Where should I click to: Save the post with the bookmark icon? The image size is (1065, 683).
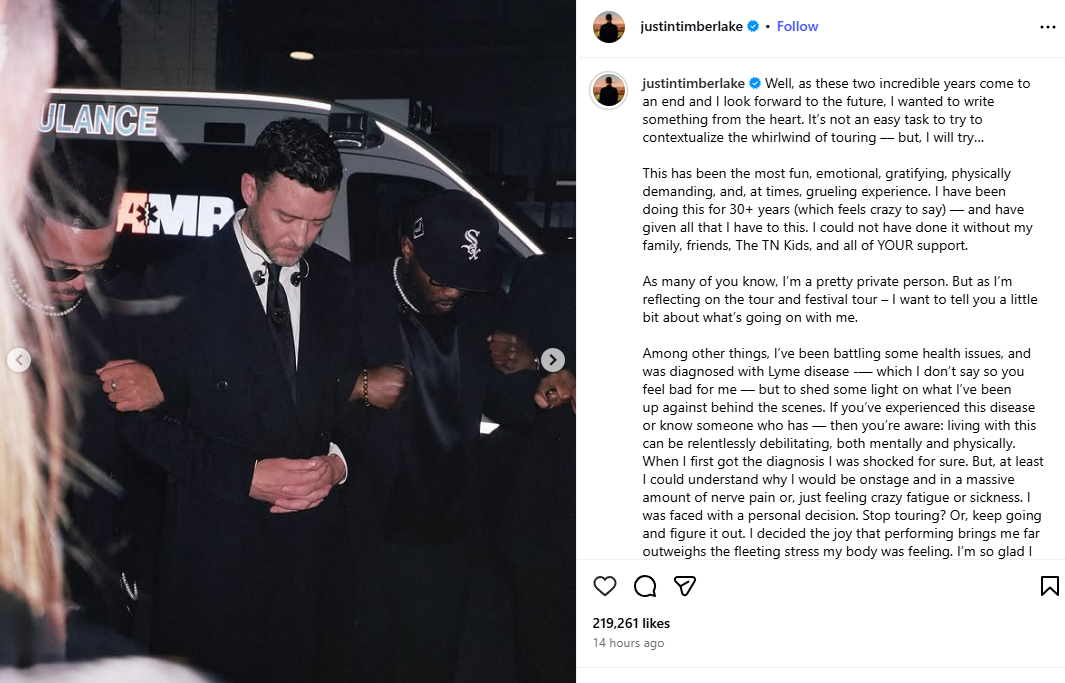pos(1049,586)
